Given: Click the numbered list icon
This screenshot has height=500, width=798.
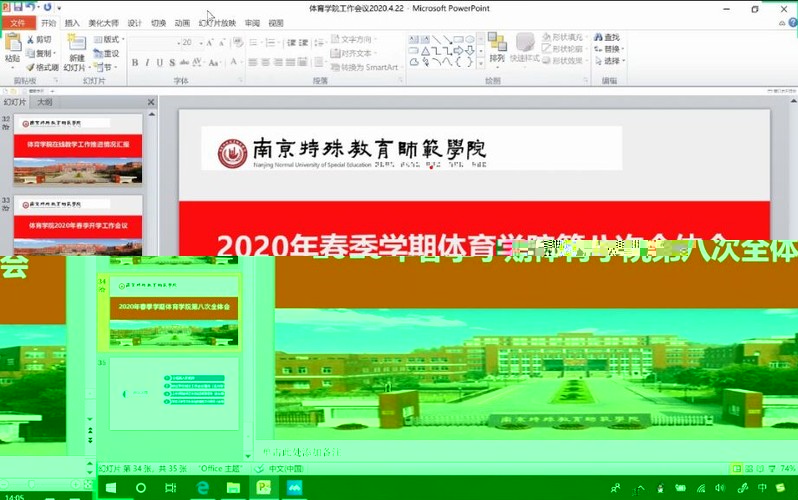Looking at the screenshot, I should pyautogui.click(x=272, y=43).
